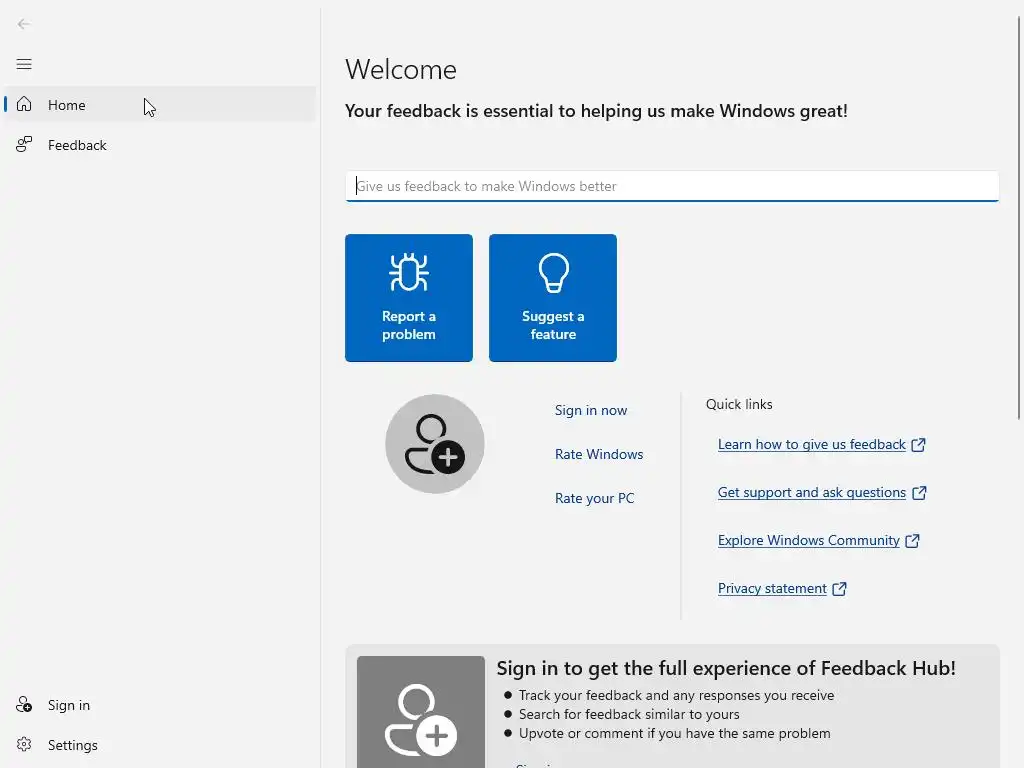This screenshot has width=1024, height=768.
Task: Open Feedback in the navigation pane
Action: [x=160, y=144]
